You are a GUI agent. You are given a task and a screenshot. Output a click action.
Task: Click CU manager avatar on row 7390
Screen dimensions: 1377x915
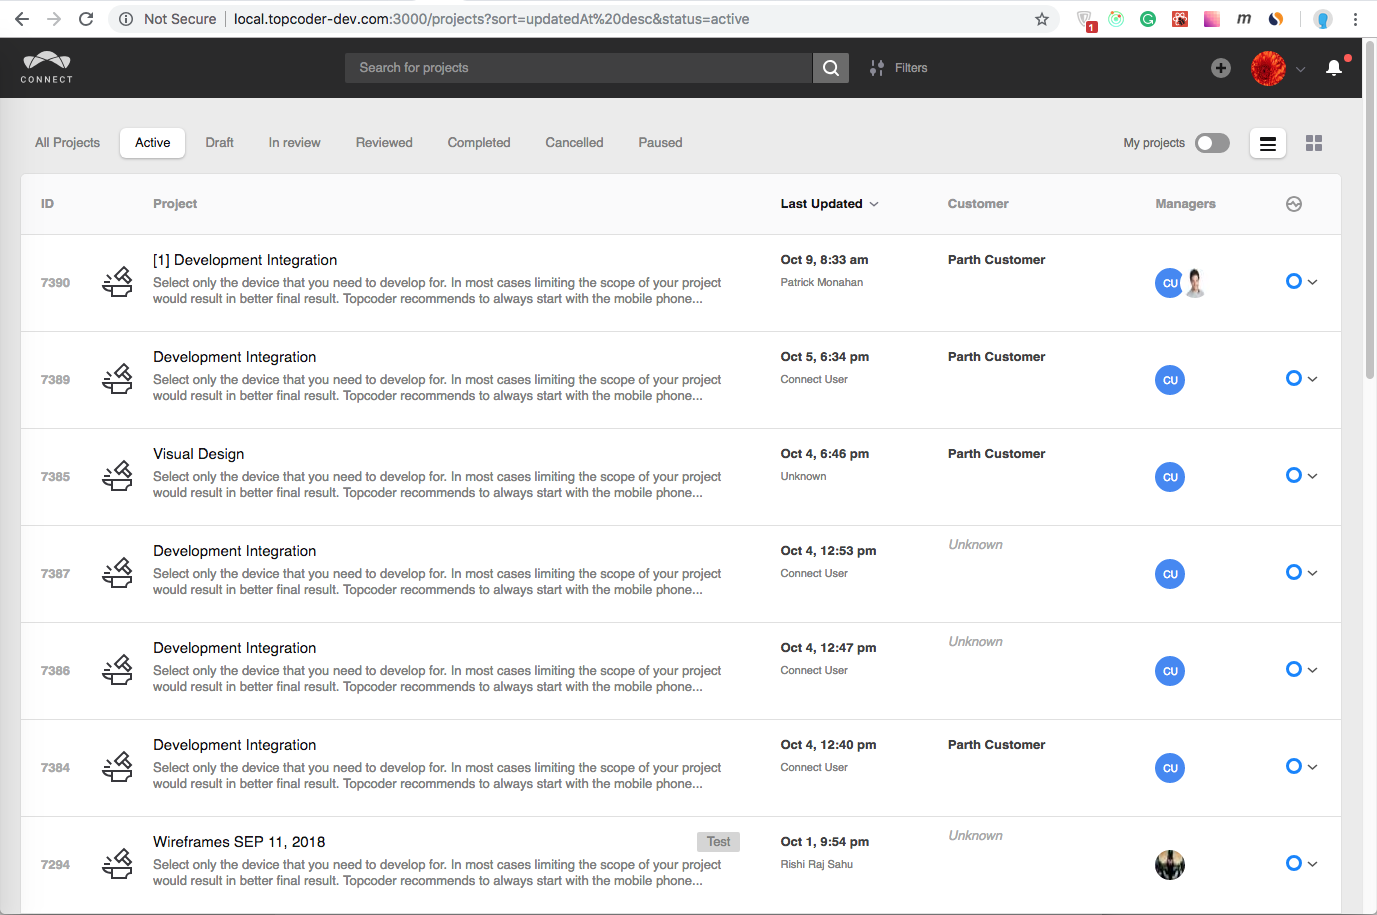pos(1168,283)
